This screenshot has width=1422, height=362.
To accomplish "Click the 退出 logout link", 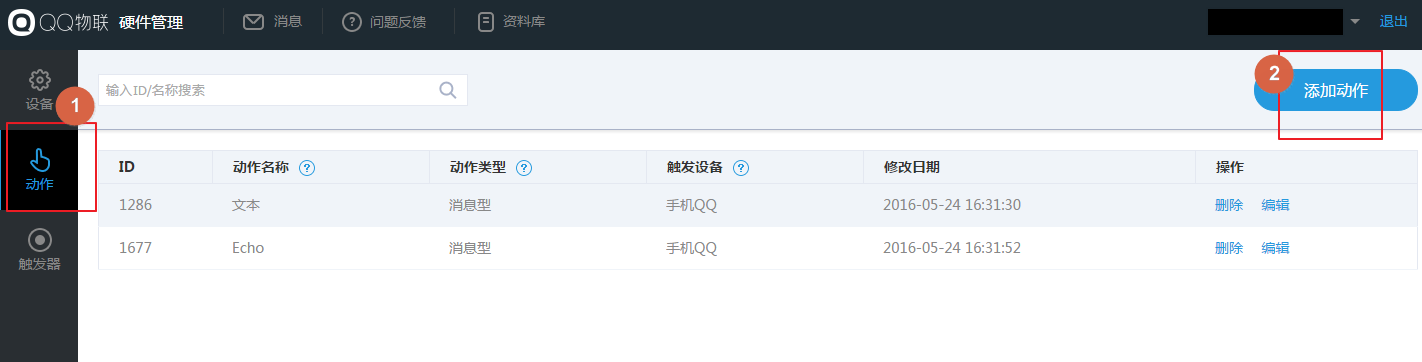I will (x=1394, y=21).
